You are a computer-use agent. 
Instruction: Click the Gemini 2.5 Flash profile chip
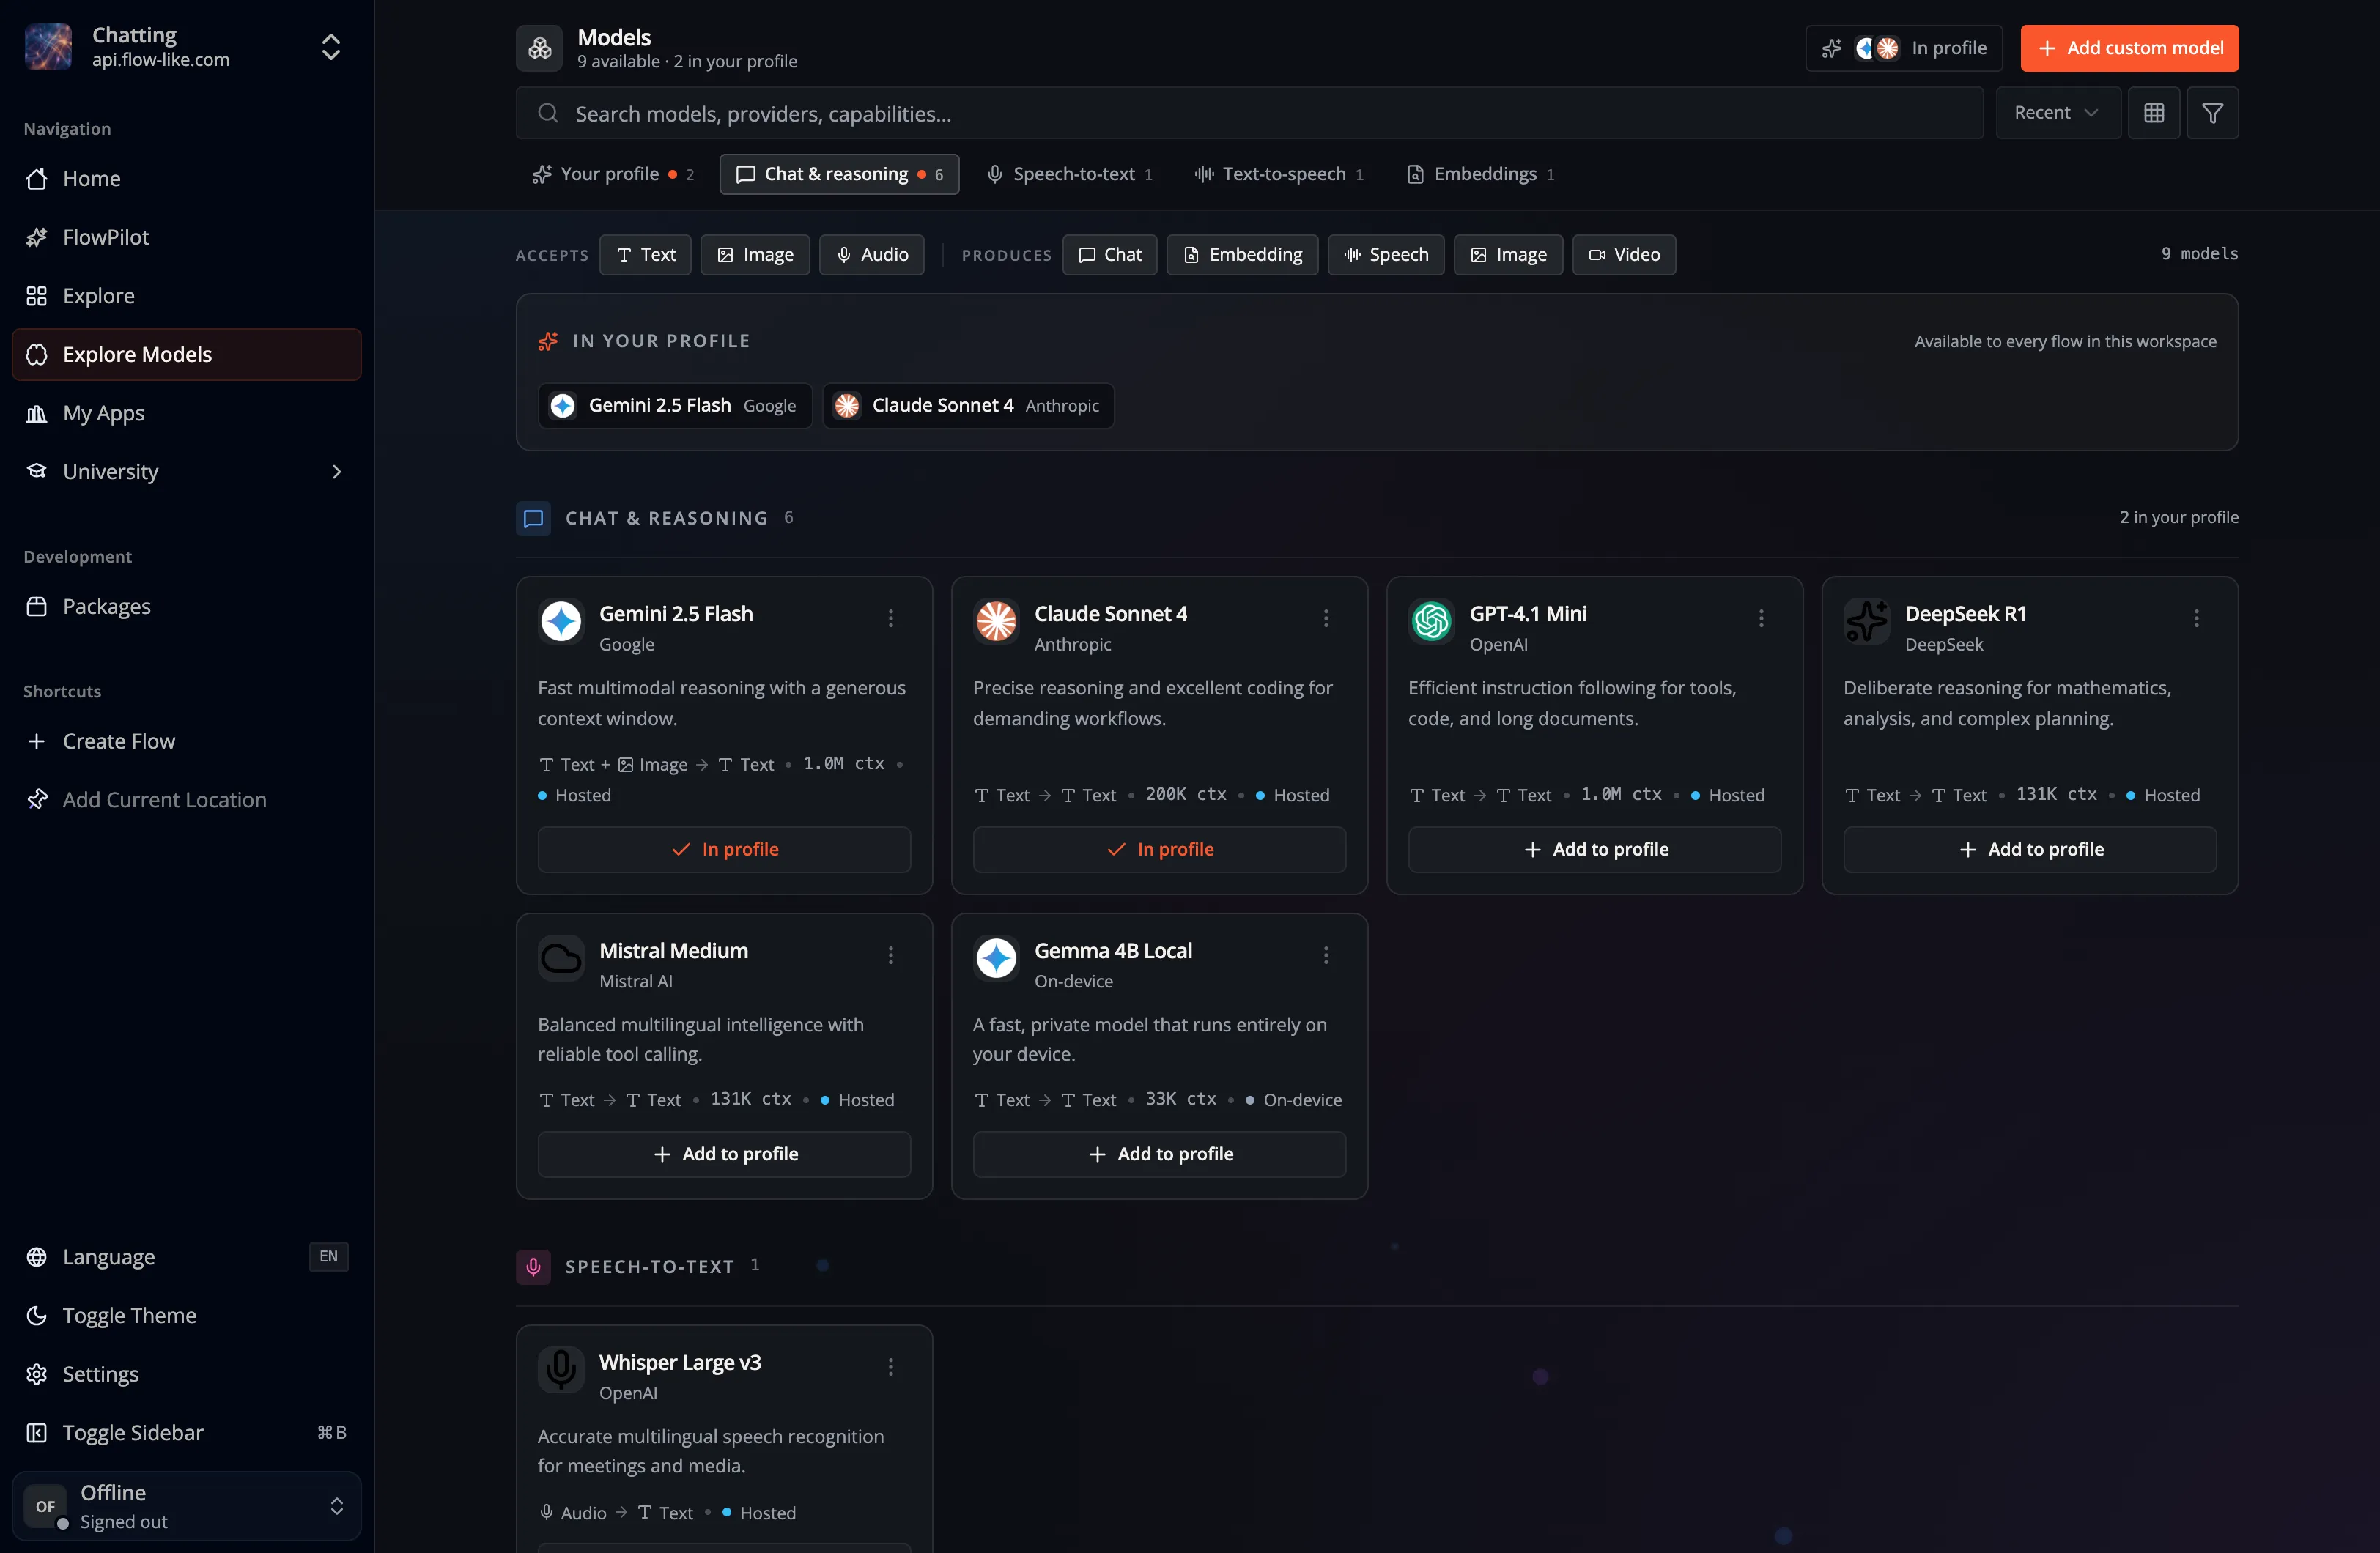tap(675, 406)
